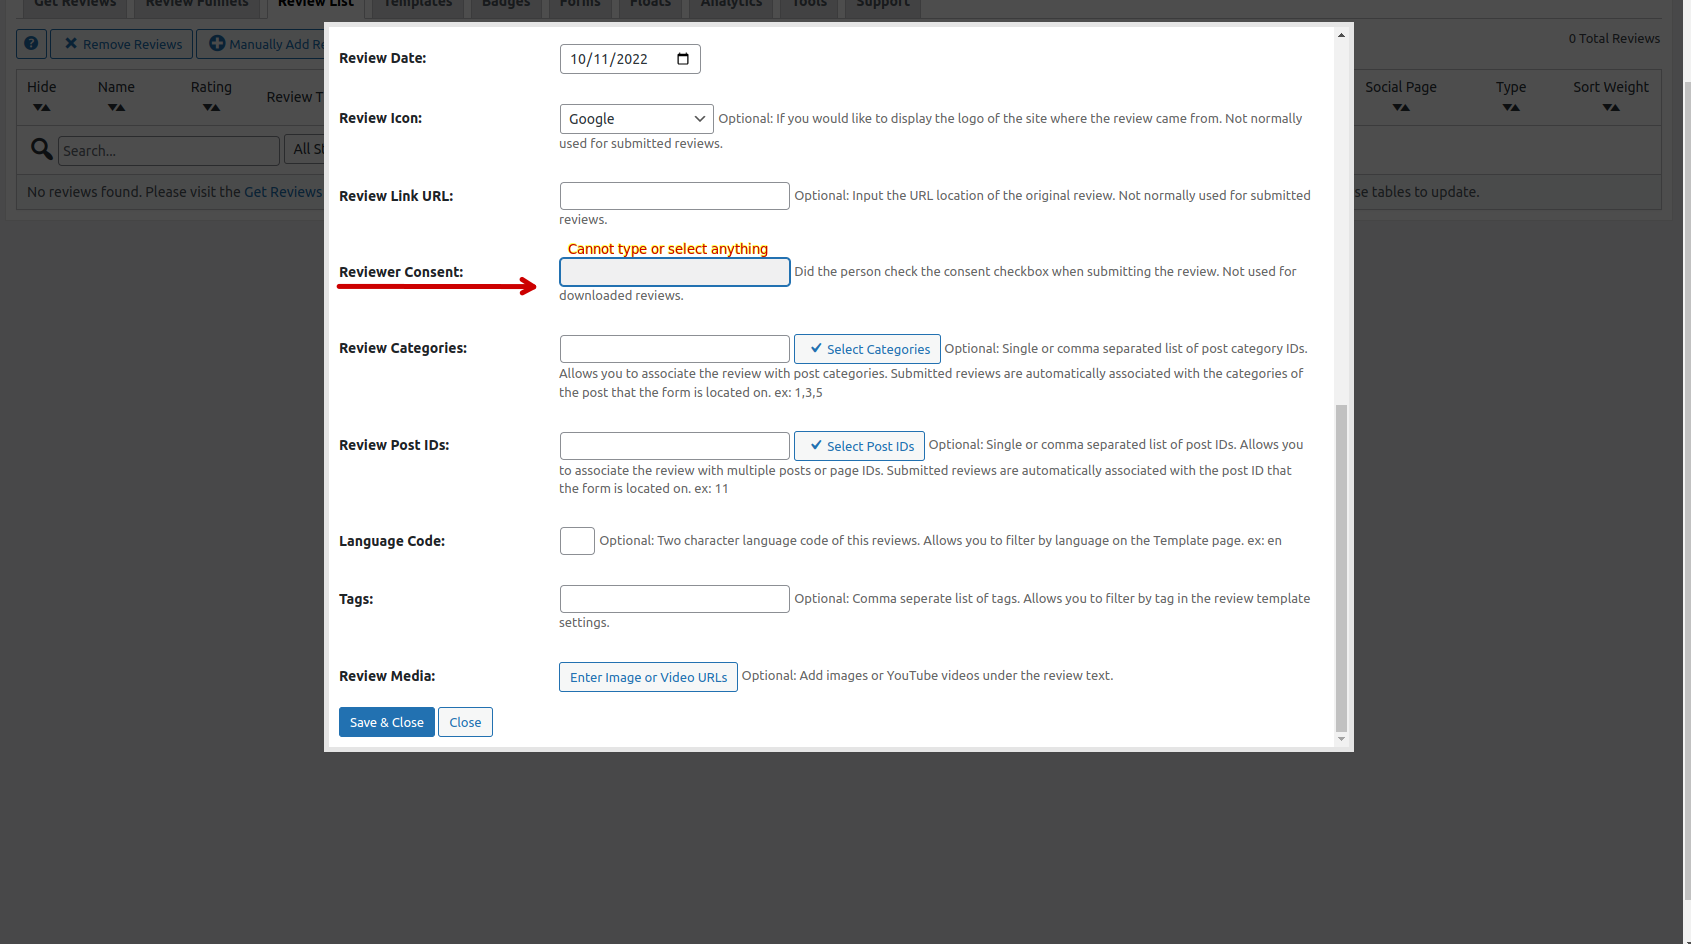Open the Review Date calendar picker icon
The height and width of the screenshot is (944, 1691).
tap(683, 59)
